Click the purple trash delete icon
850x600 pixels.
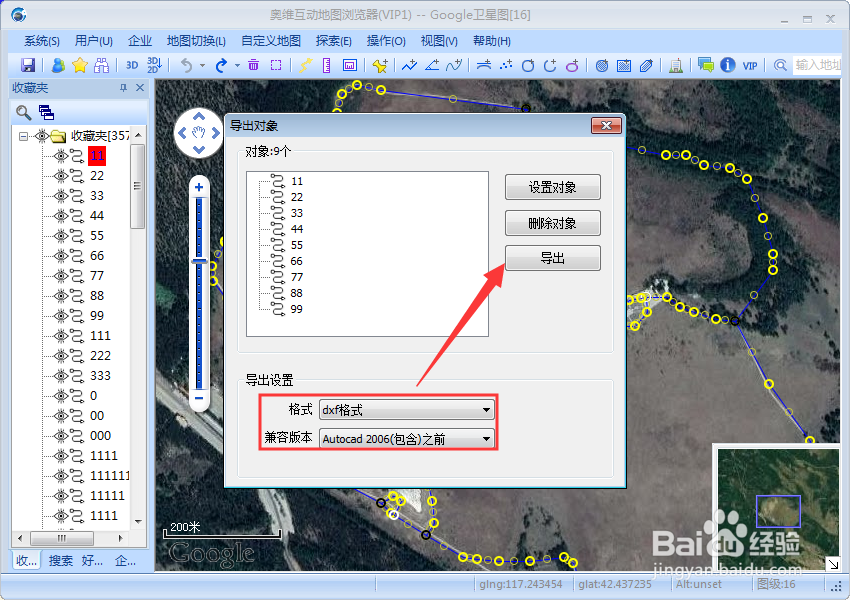click(x=253, y=66)
